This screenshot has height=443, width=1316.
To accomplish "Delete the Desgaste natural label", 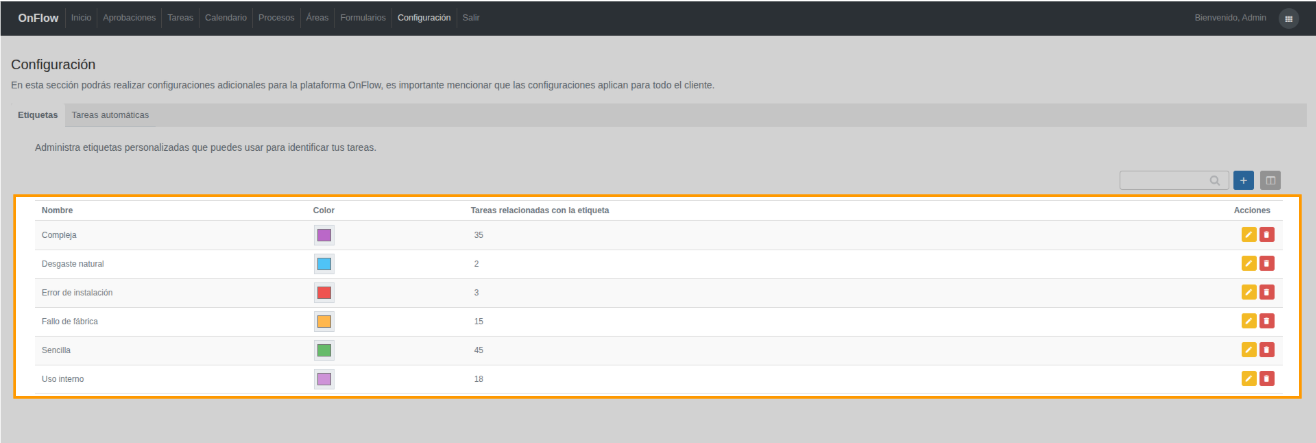I will [x=1266, y=264].
